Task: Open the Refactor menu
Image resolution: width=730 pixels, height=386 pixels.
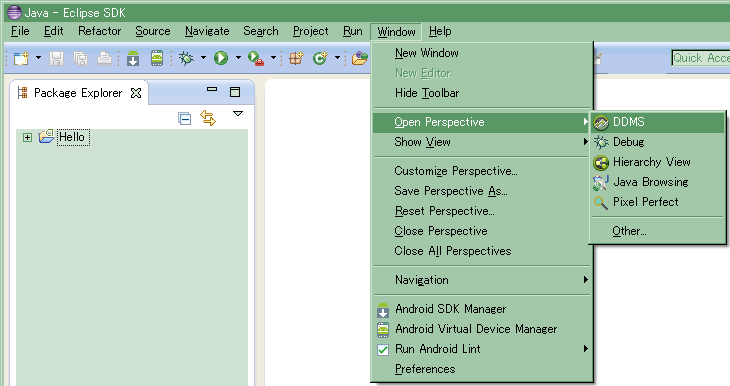Action: [100, 31]
